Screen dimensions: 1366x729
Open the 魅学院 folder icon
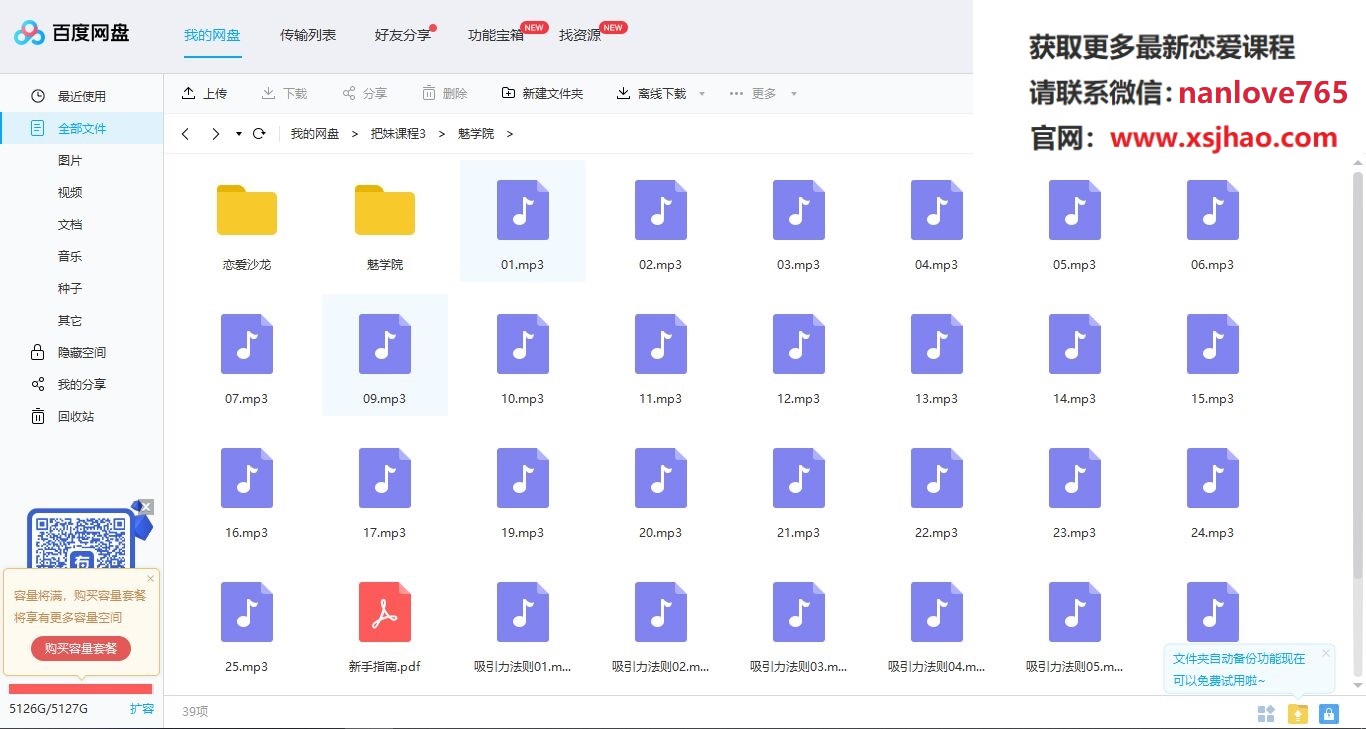[x=385, y=210]
